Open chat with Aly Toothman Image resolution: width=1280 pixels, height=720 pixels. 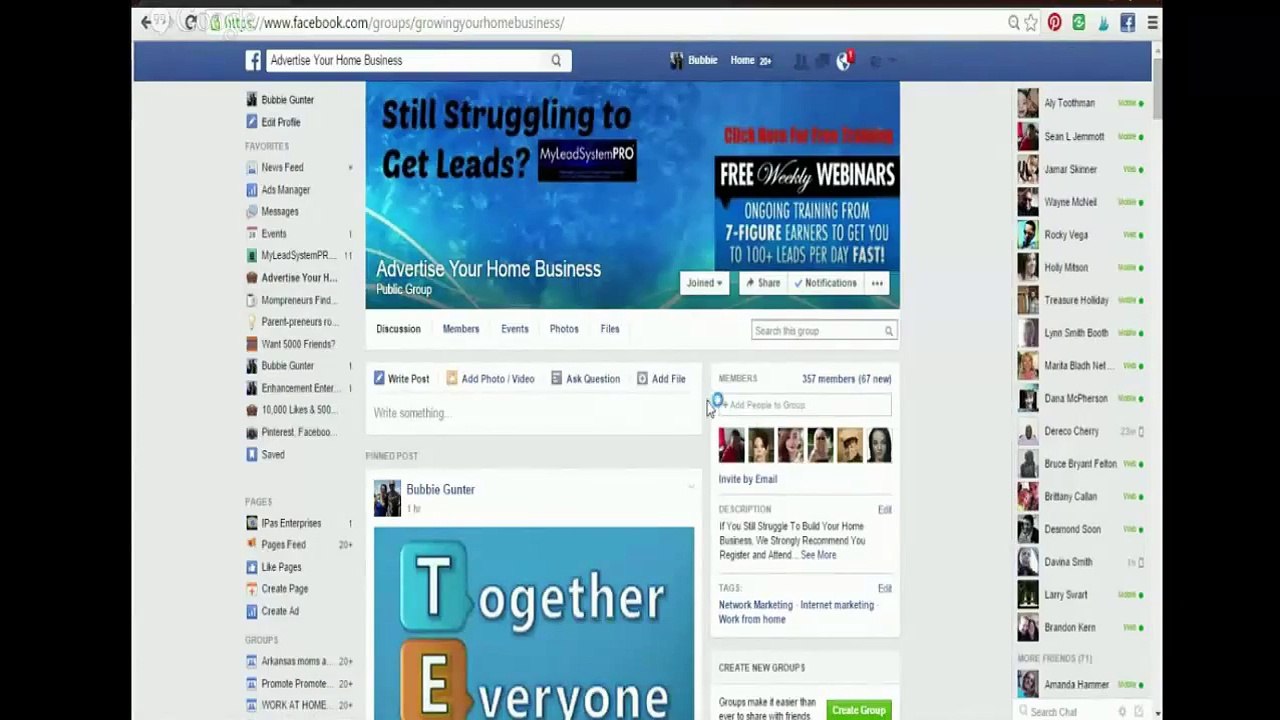pyautogui.click(x=1080, y=103)
